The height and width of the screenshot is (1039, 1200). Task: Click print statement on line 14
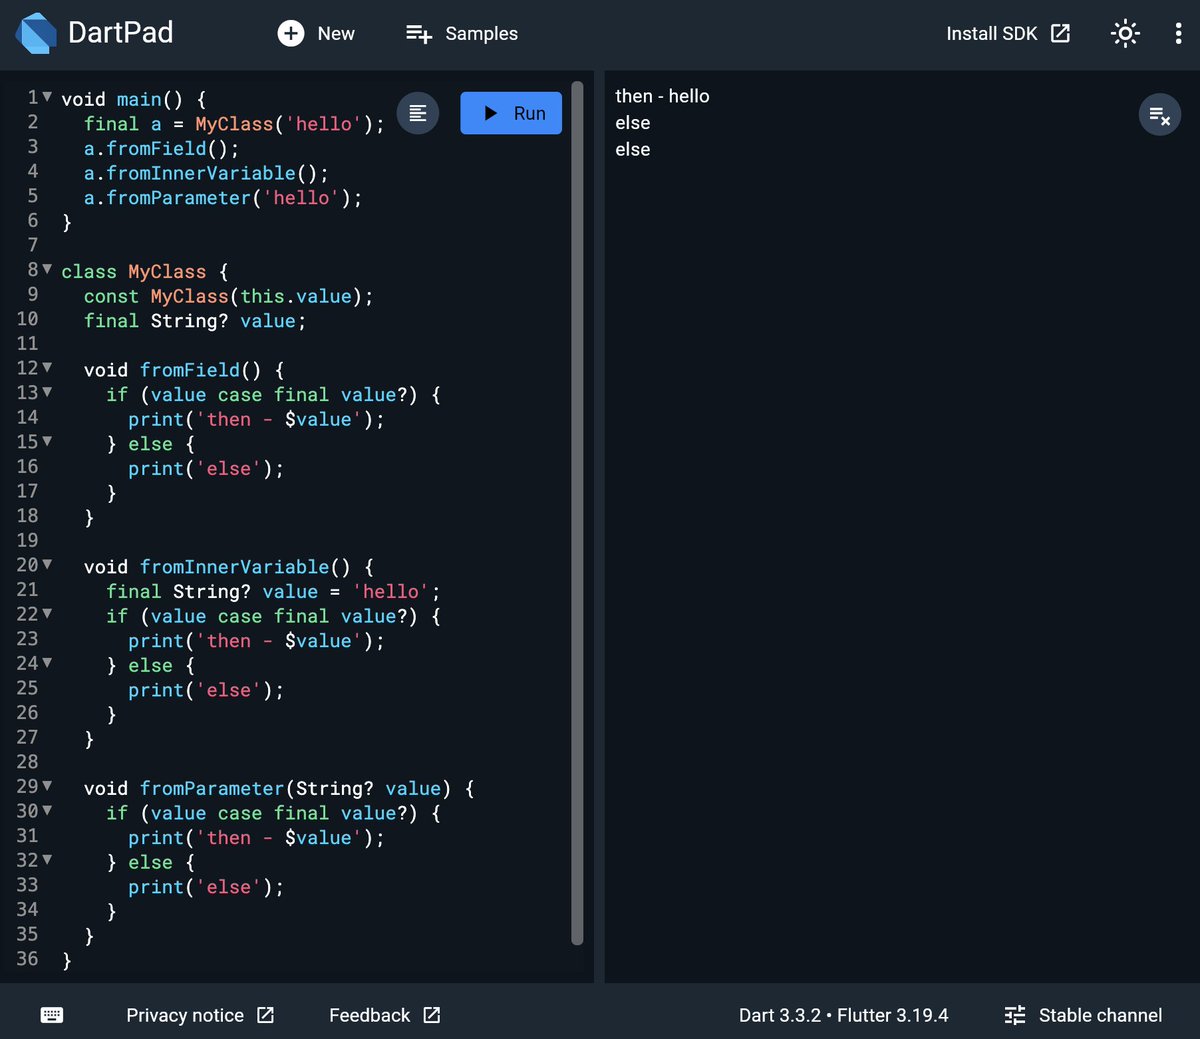click(256, 419)
